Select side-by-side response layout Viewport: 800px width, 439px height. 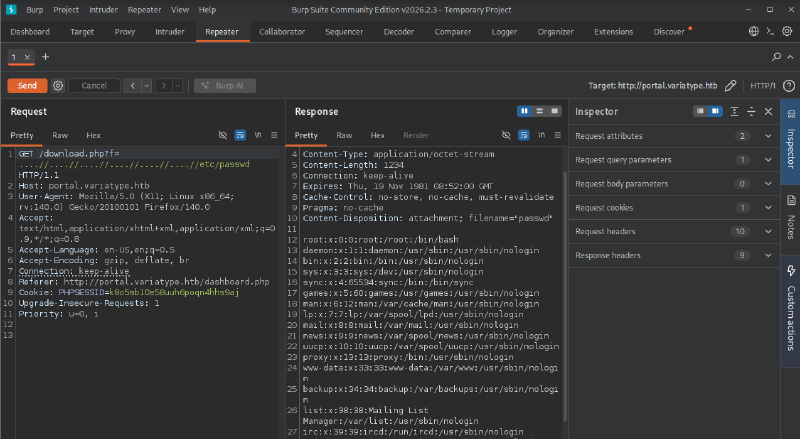[x=524, y=111]
